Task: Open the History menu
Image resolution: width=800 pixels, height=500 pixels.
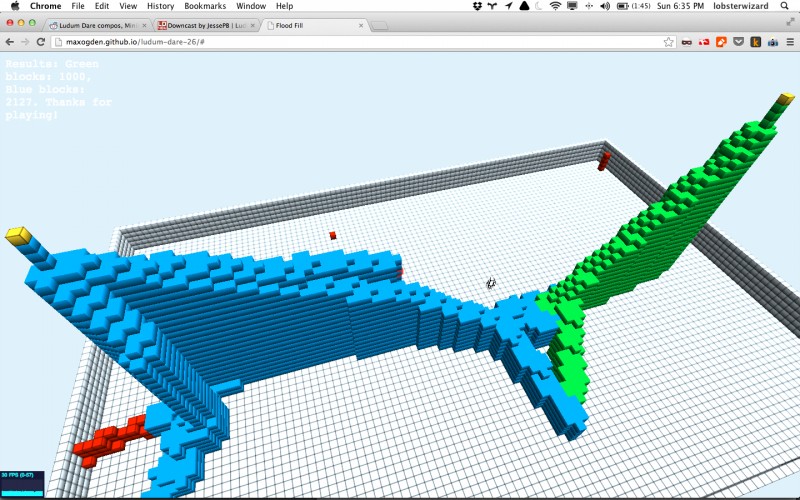Action: [x=160, y=6]
